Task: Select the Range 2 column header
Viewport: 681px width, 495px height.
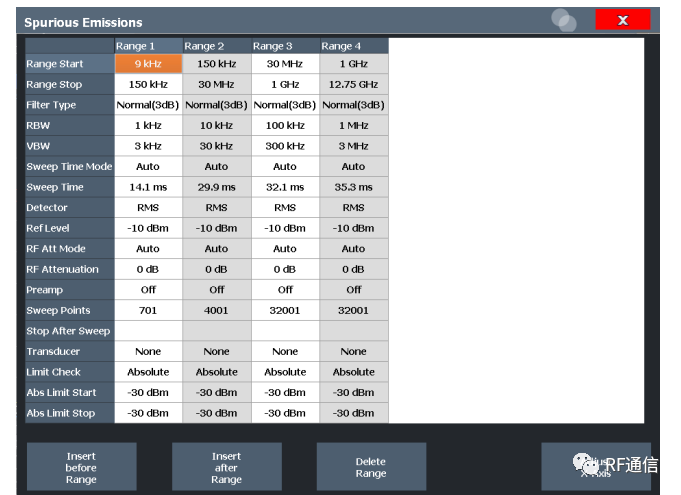Action: 217,46
